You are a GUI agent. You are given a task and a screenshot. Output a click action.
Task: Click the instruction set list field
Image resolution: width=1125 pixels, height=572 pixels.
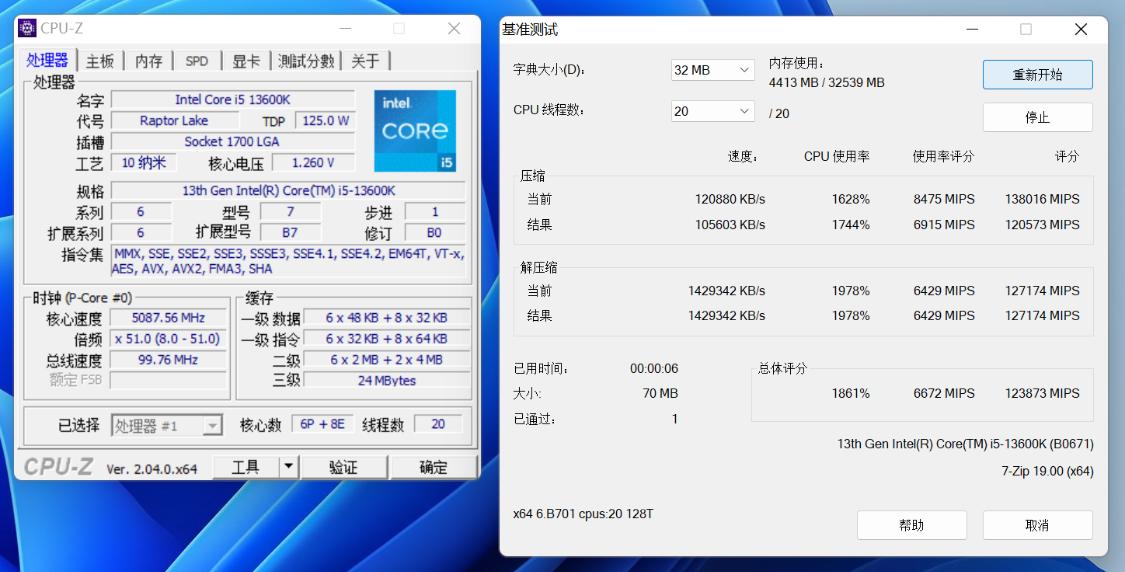(x=288, y=261)
